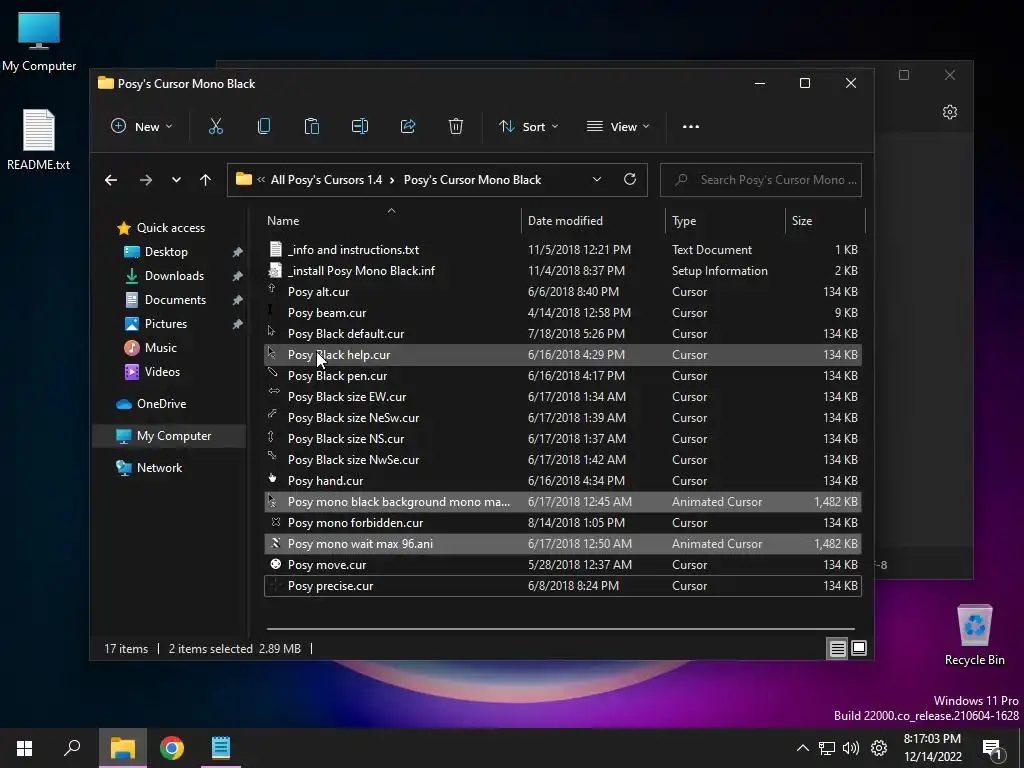
Task: Sort by Type column header
Action: 726,221
